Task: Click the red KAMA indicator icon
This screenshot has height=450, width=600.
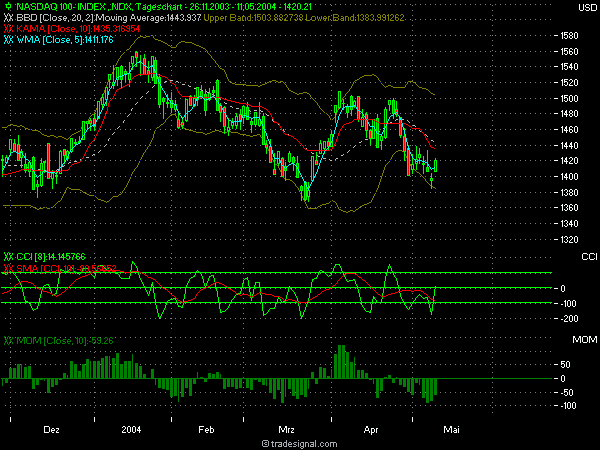Action: pyautogui.click(x=8, y=29)
